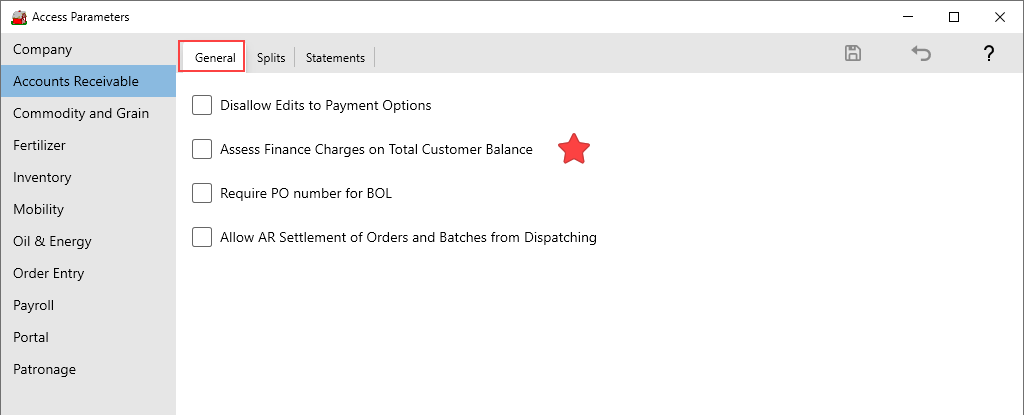Viewport: 1024px width, 415px height.
Task: Enable Allow AR Settlement from Dispatching
Action: [203, 237]
